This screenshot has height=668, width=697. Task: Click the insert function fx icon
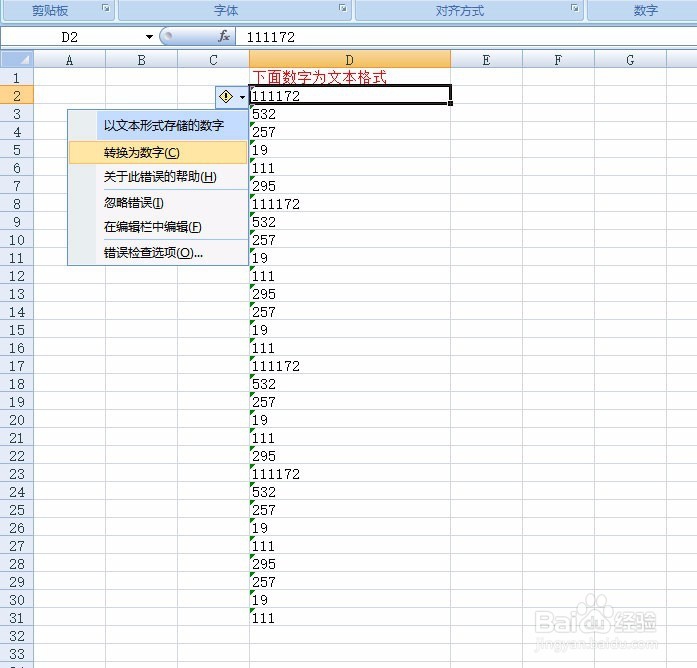[x=224, y=36]
